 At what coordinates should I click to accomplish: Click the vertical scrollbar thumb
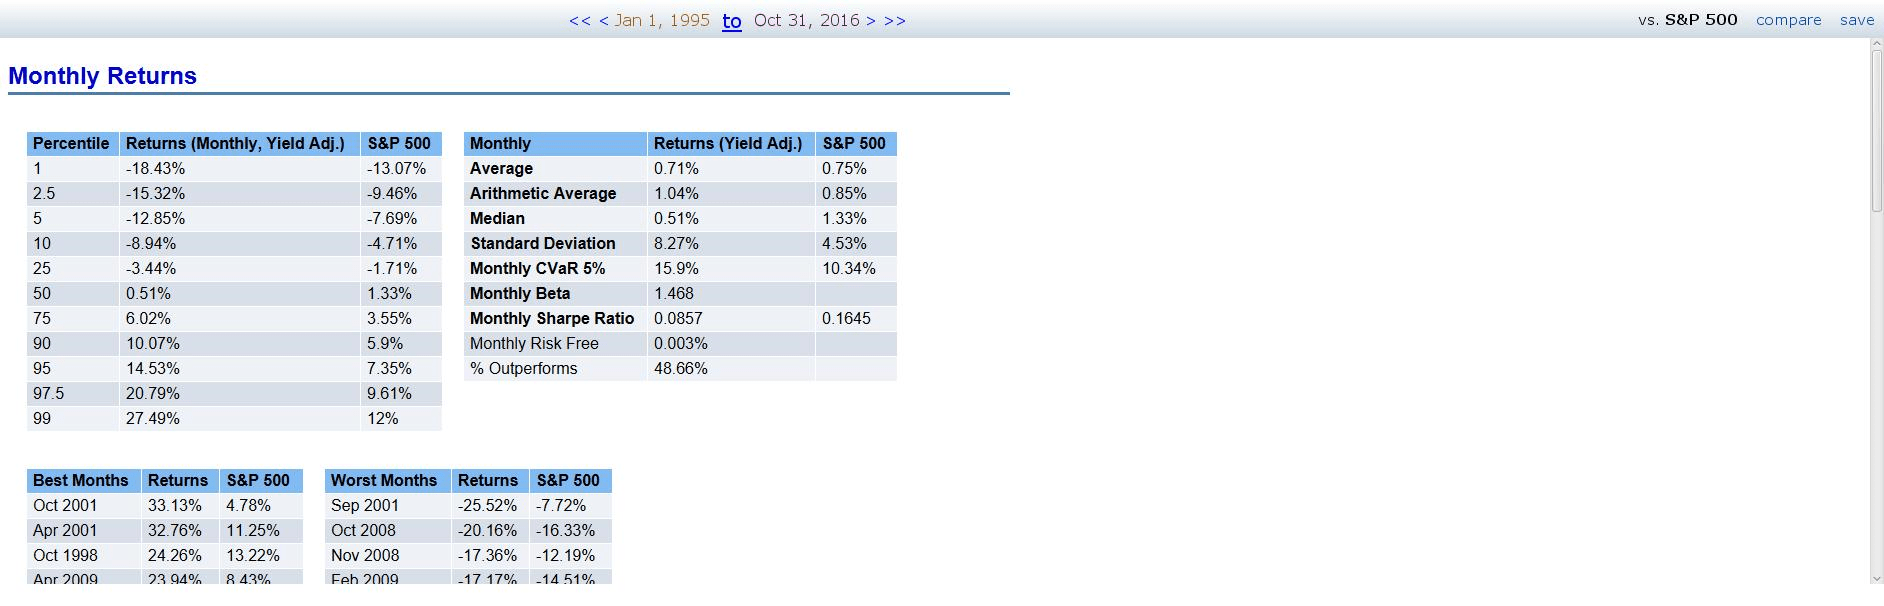click(1877, 131)
